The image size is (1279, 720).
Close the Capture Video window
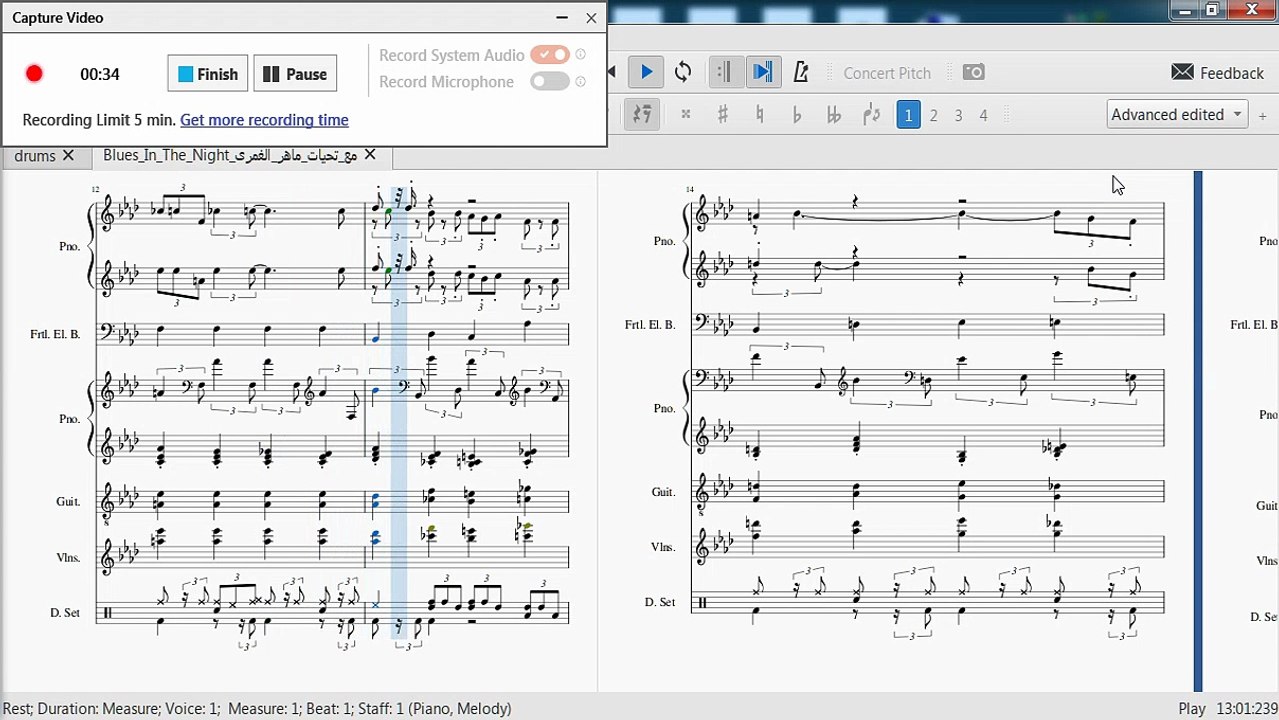click(591, 18)
